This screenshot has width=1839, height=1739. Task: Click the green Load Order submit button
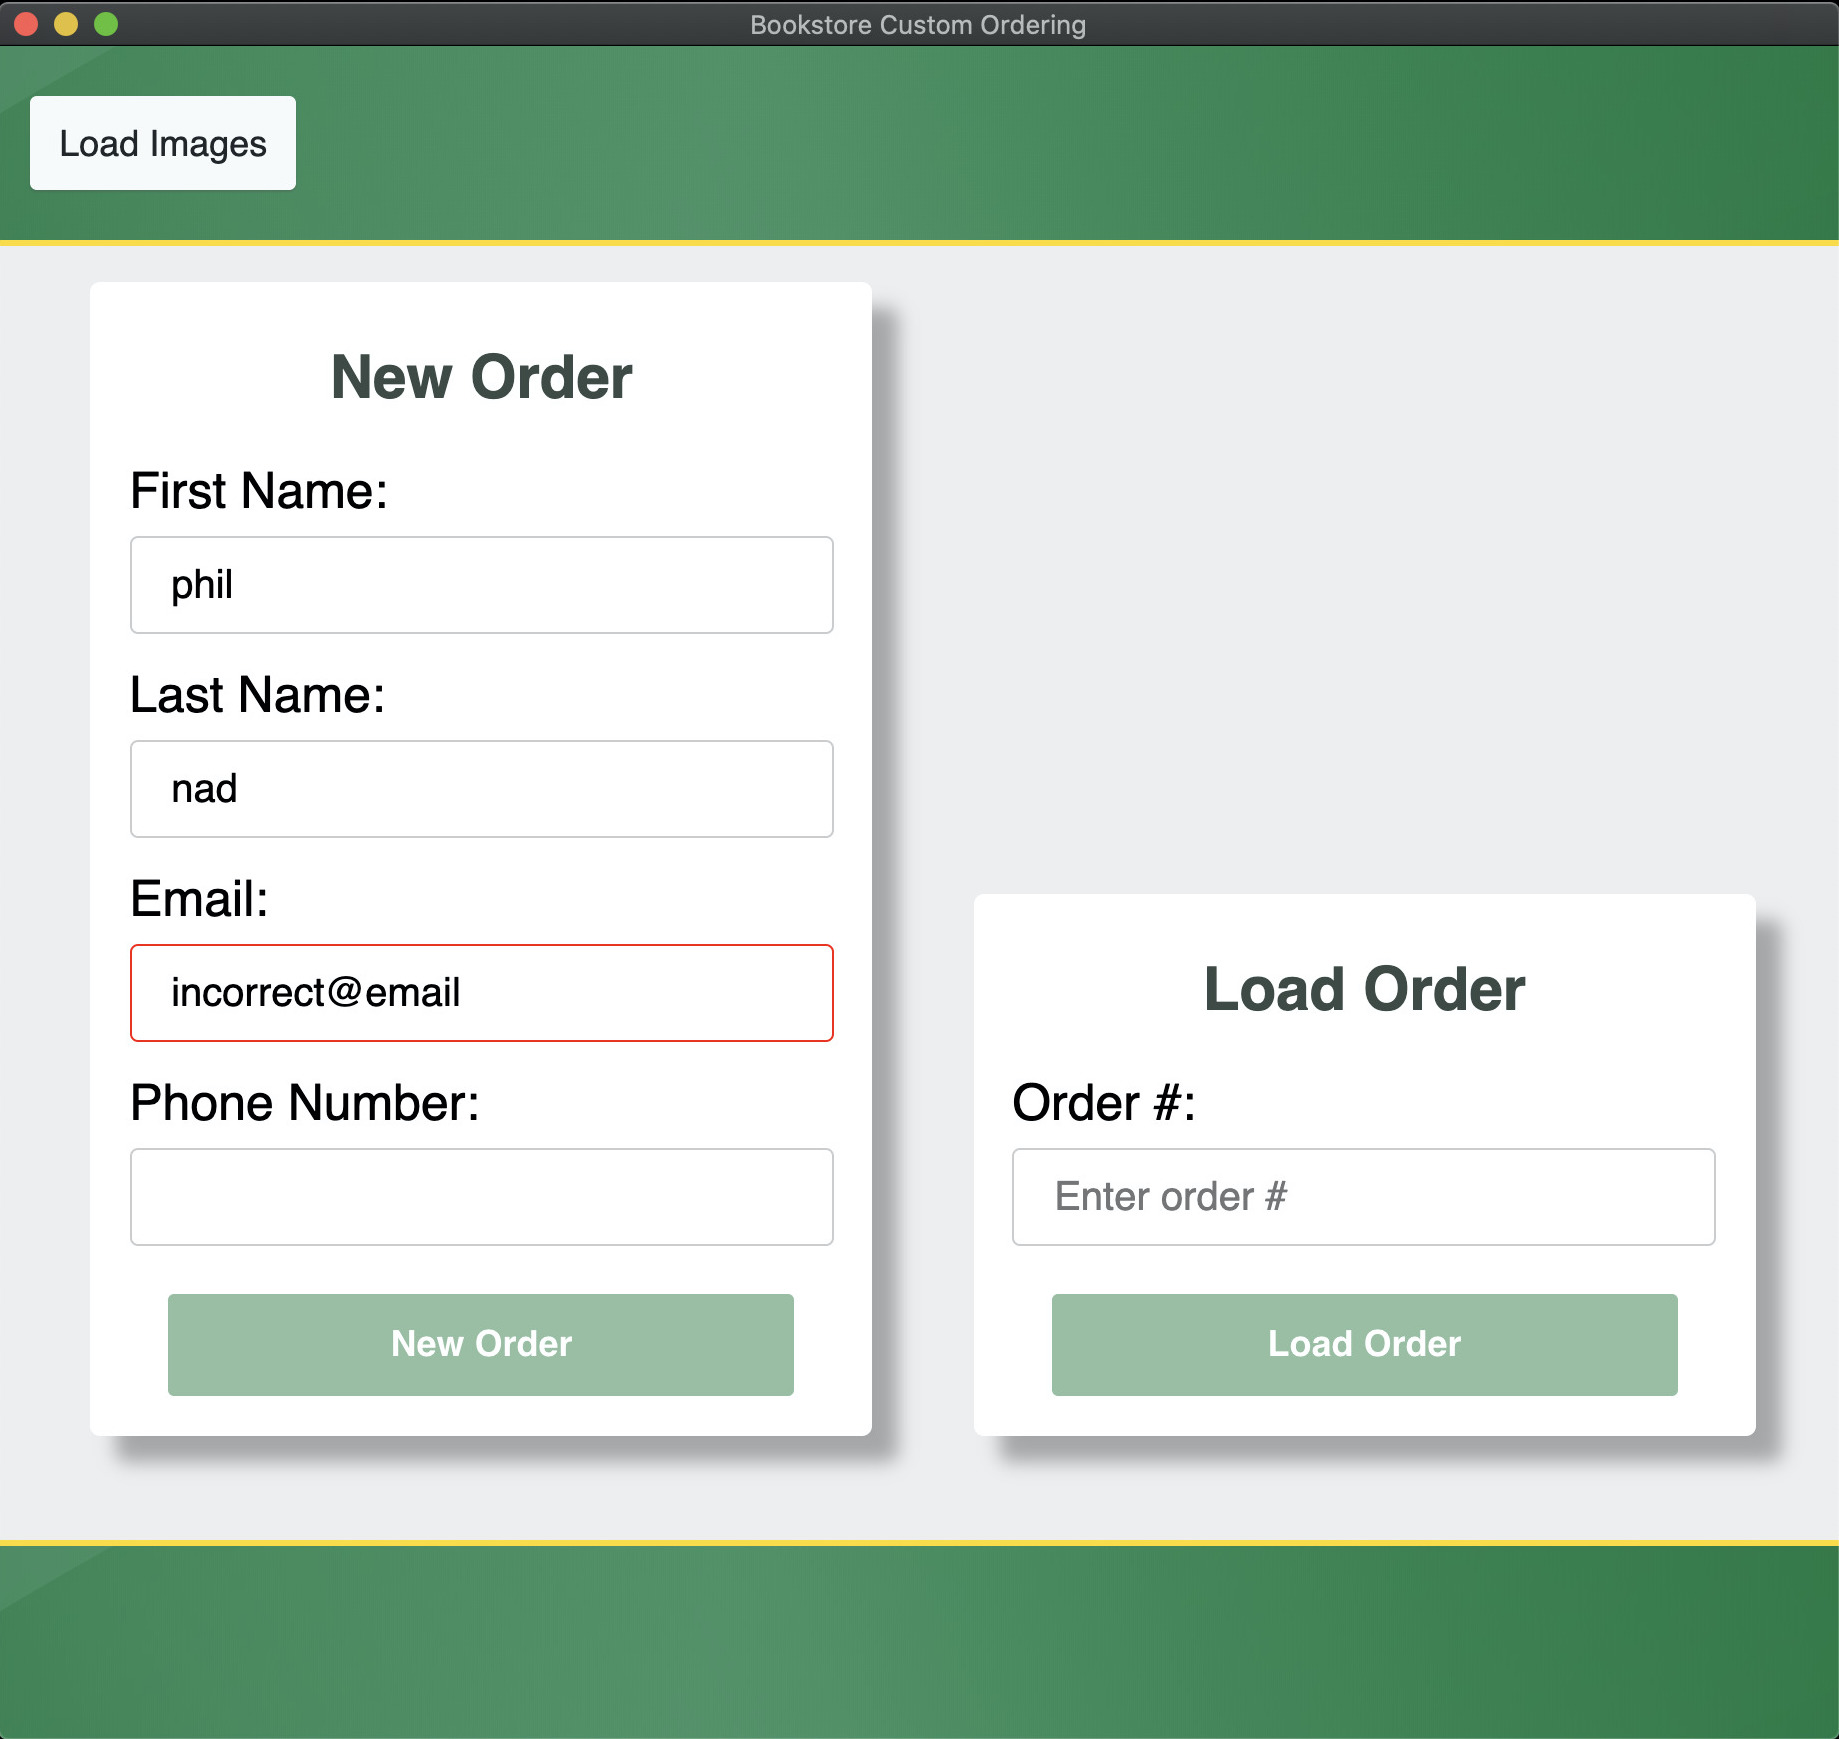1364,1344
